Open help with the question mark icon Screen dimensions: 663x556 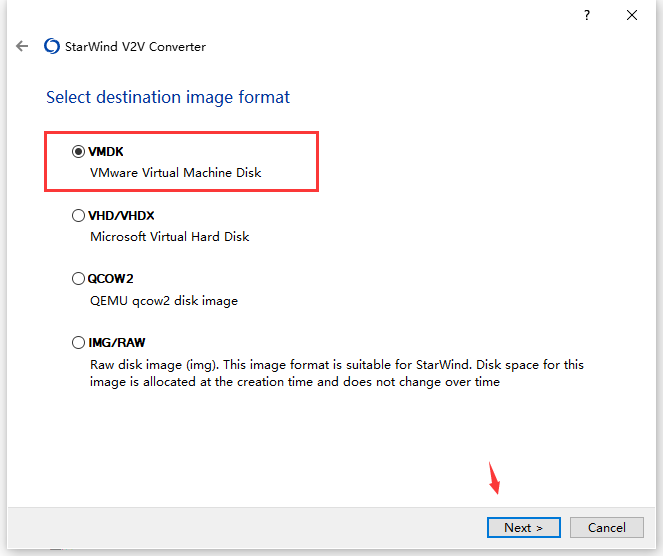point(587,16)
